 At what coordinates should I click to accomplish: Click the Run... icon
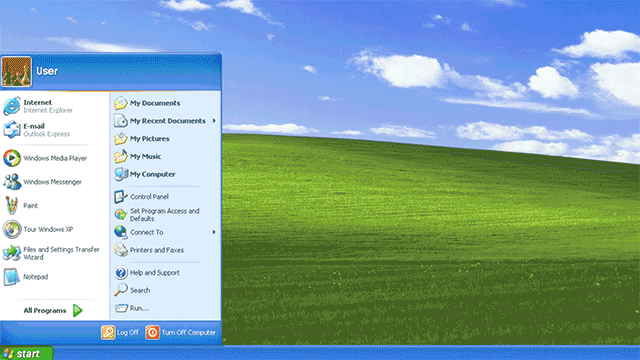(121, 308)
